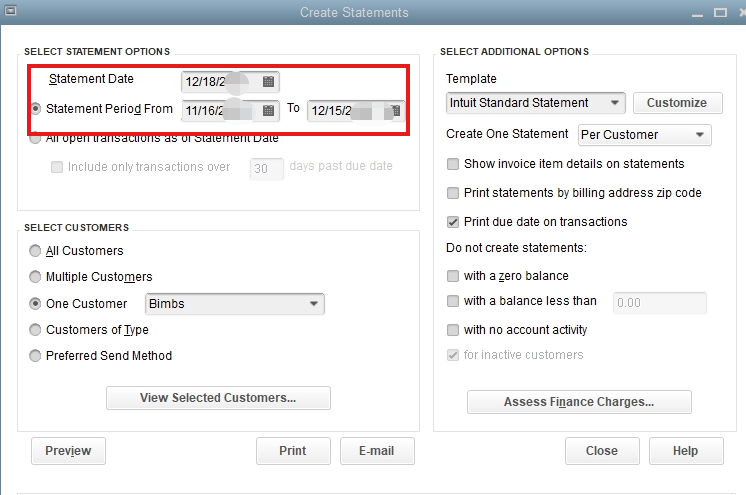This screenshot has height=495, width=746.
Task: Expand the Intuit Standard Statement template dropdown
Action: click(x=614, y=103)
